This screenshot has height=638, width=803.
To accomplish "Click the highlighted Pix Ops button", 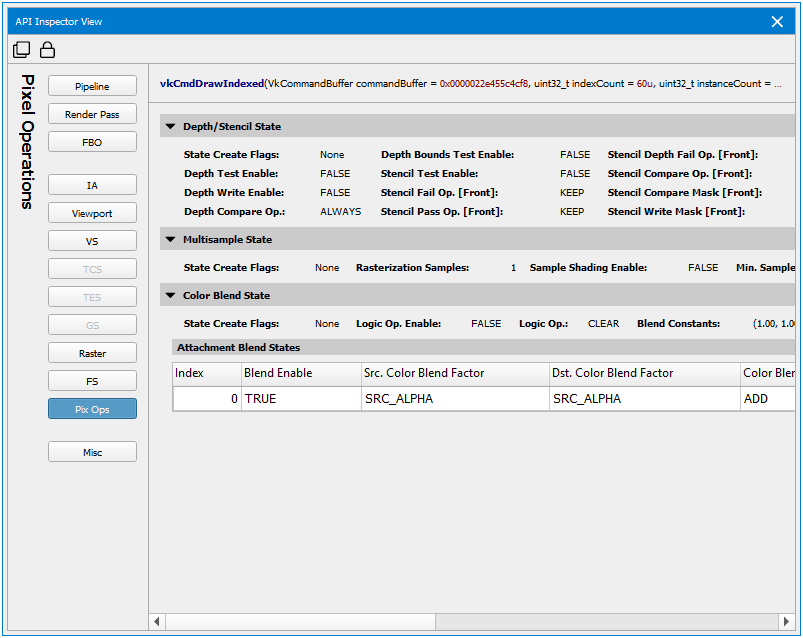I will coord(92,410).
